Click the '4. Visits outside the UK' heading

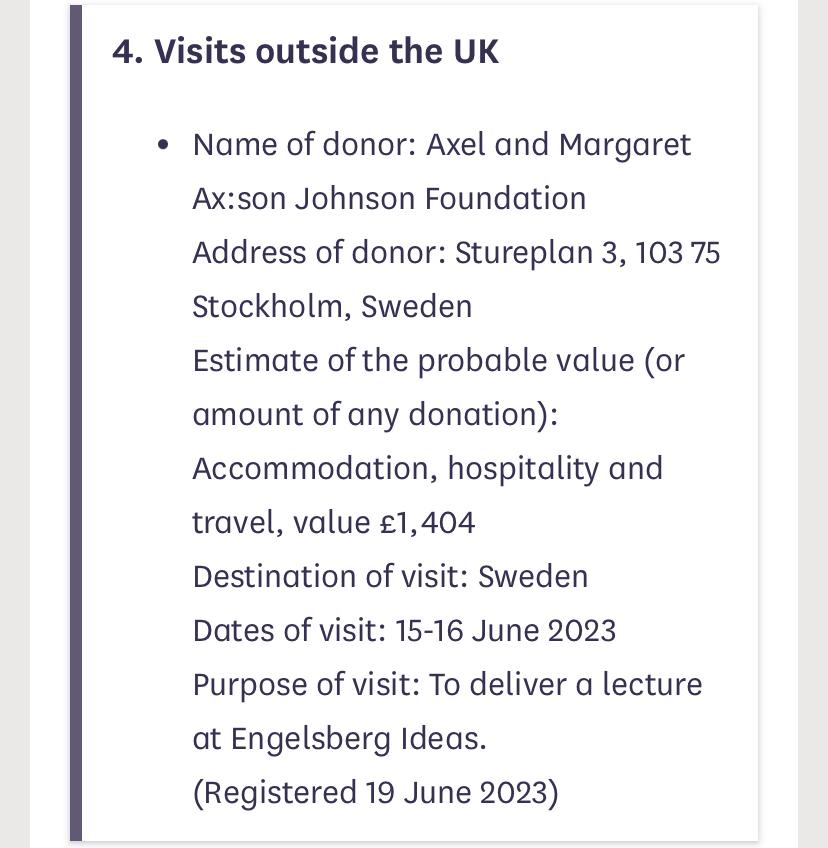click(305, 51)
